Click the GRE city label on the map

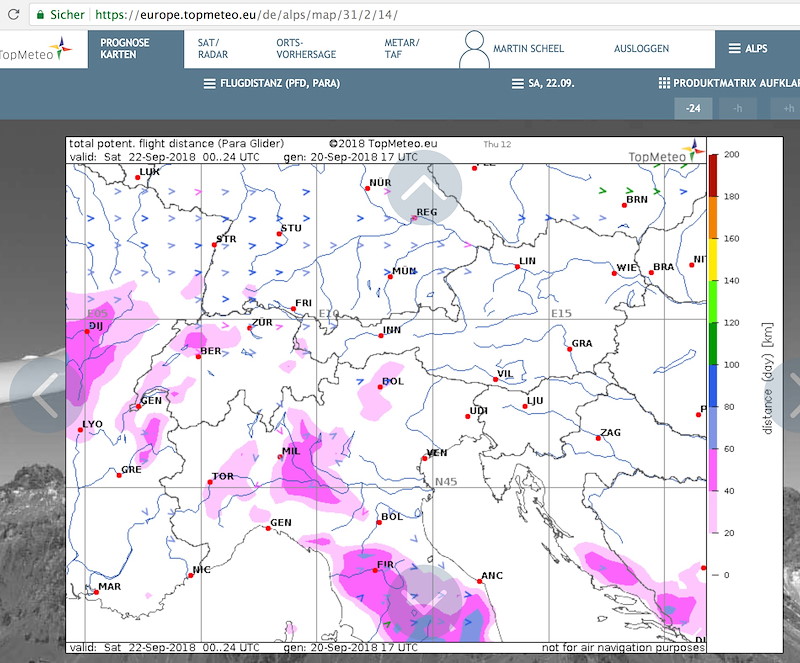pos(132,470)
